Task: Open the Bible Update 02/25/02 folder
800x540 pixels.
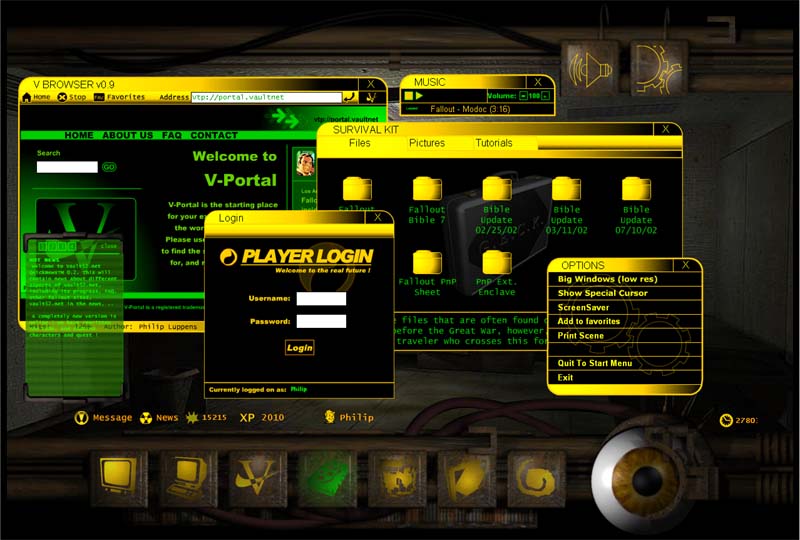Action: click(496, 189)
